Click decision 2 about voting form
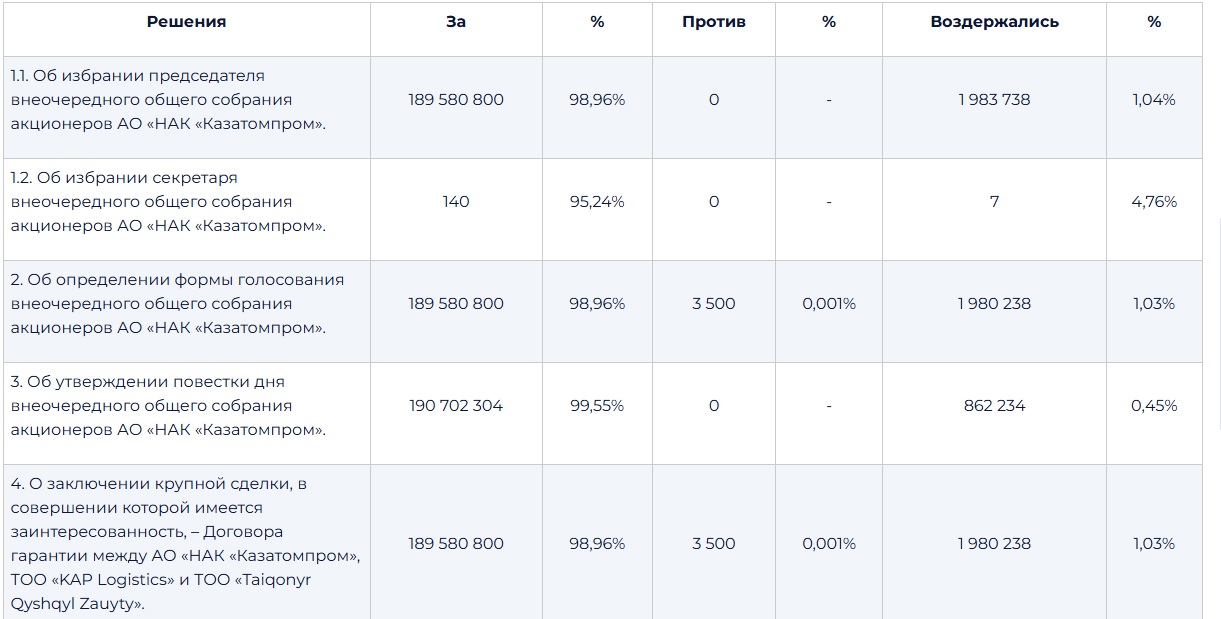Screen dimensions: 1221x619 (x=177, y=304)
